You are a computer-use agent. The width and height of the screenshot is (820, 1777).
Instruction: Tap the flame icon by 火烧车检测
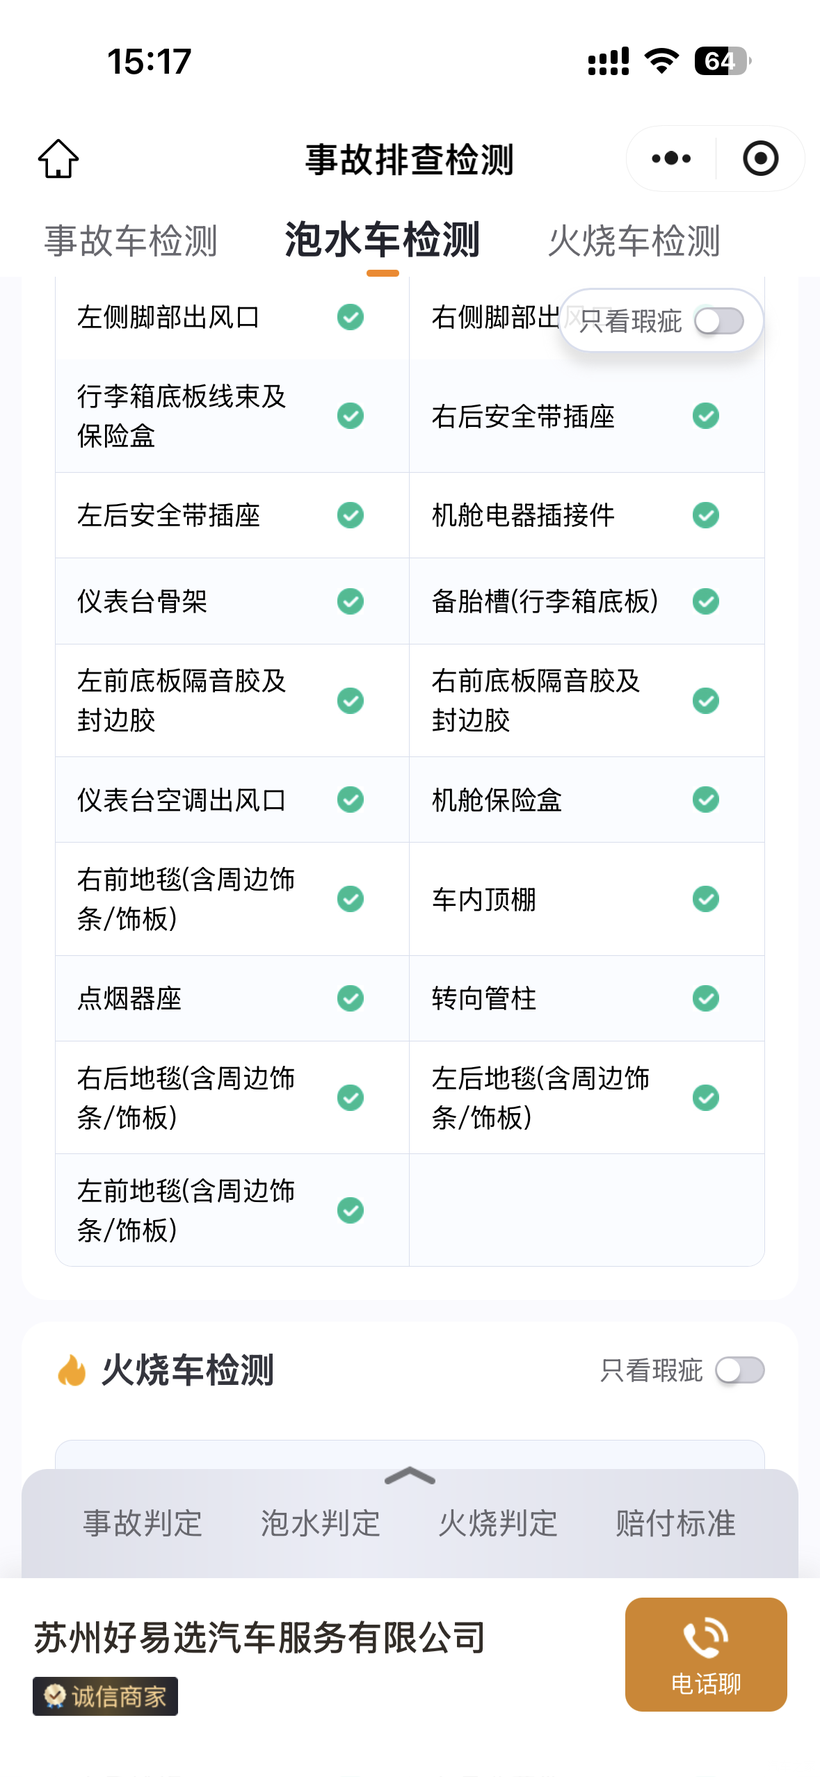click(x=72, y=1370)
